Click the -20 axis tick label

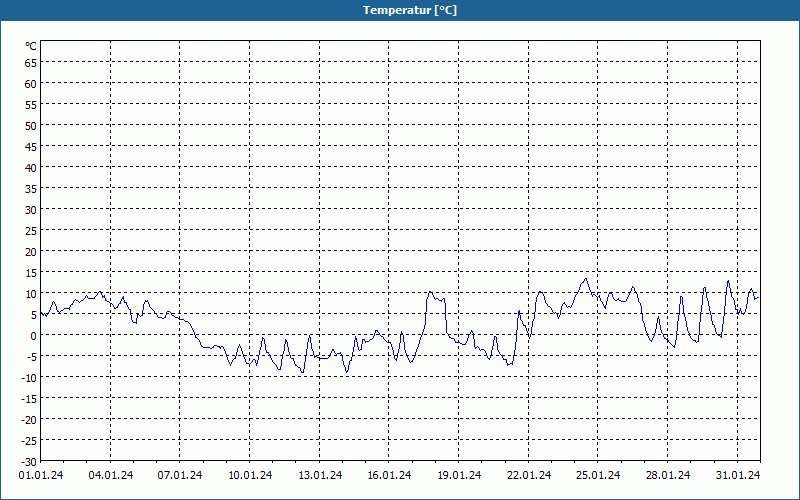(29, 419)
